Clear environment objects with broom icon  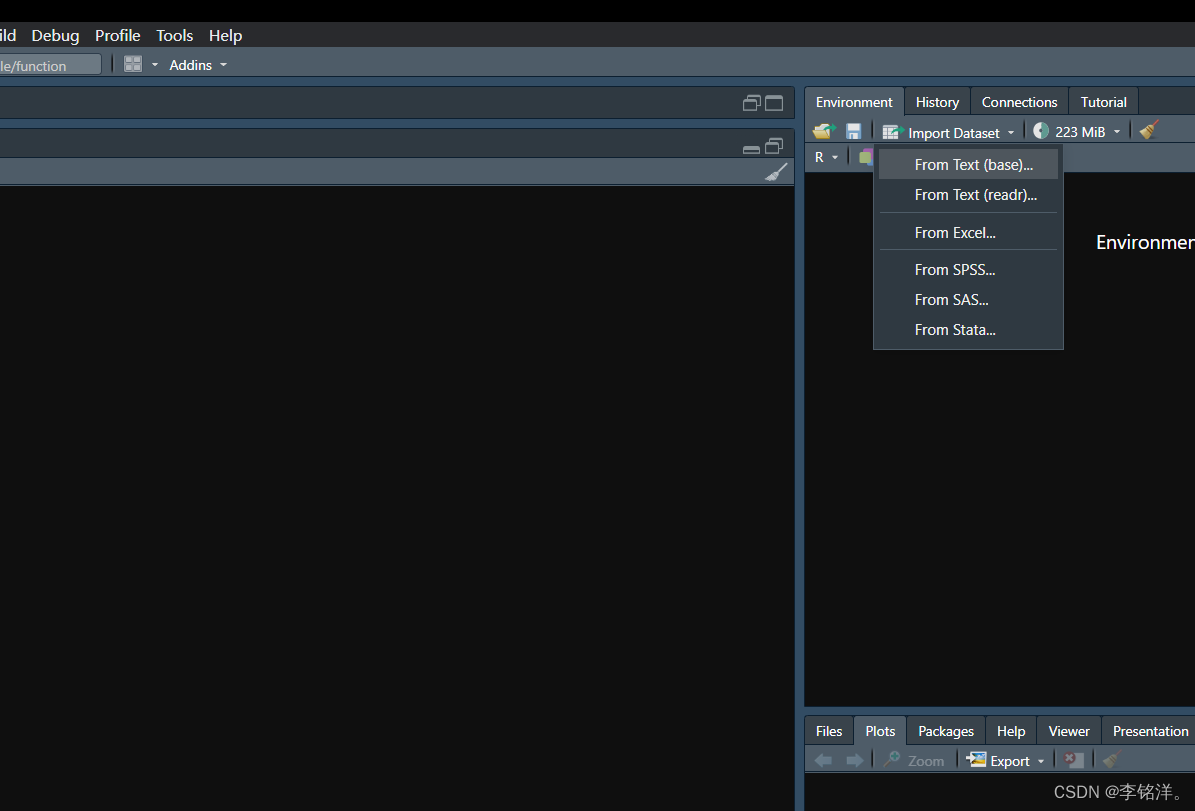1149,130
